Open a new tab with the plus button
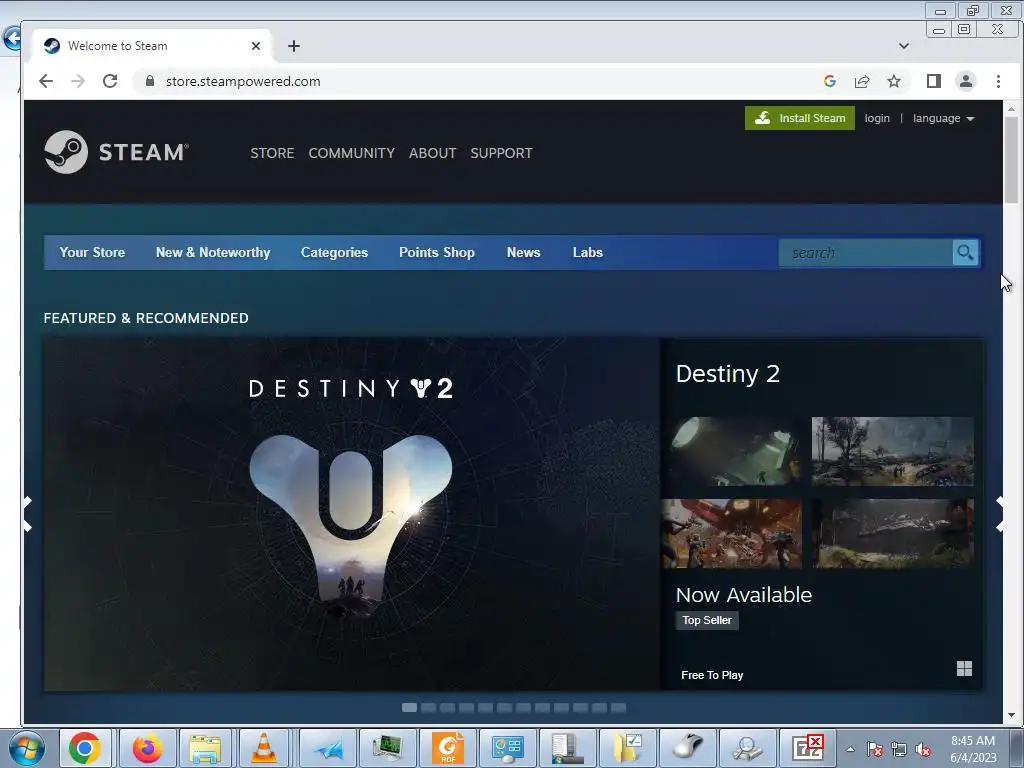The width and height of the screenshot is (1024, 768). [294, 46]
